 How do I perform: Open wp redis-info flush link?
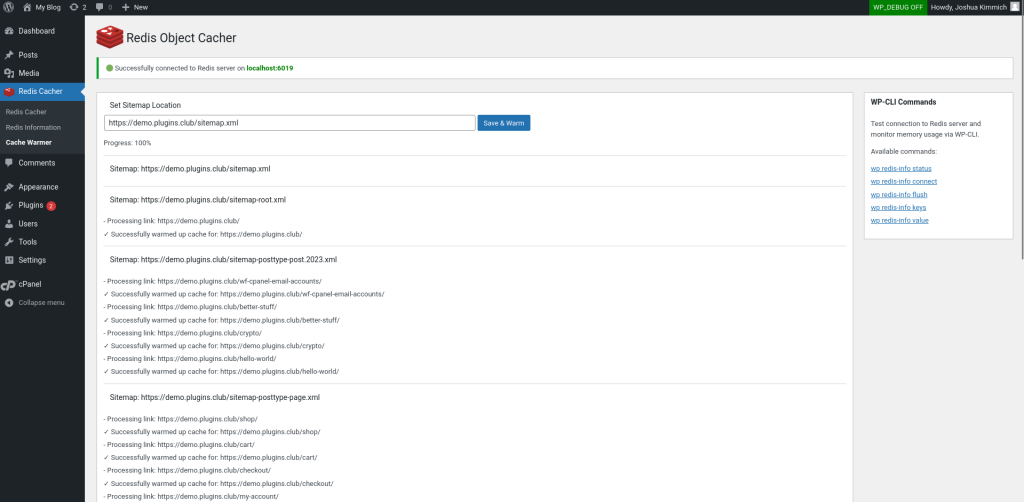pos(899,195)
